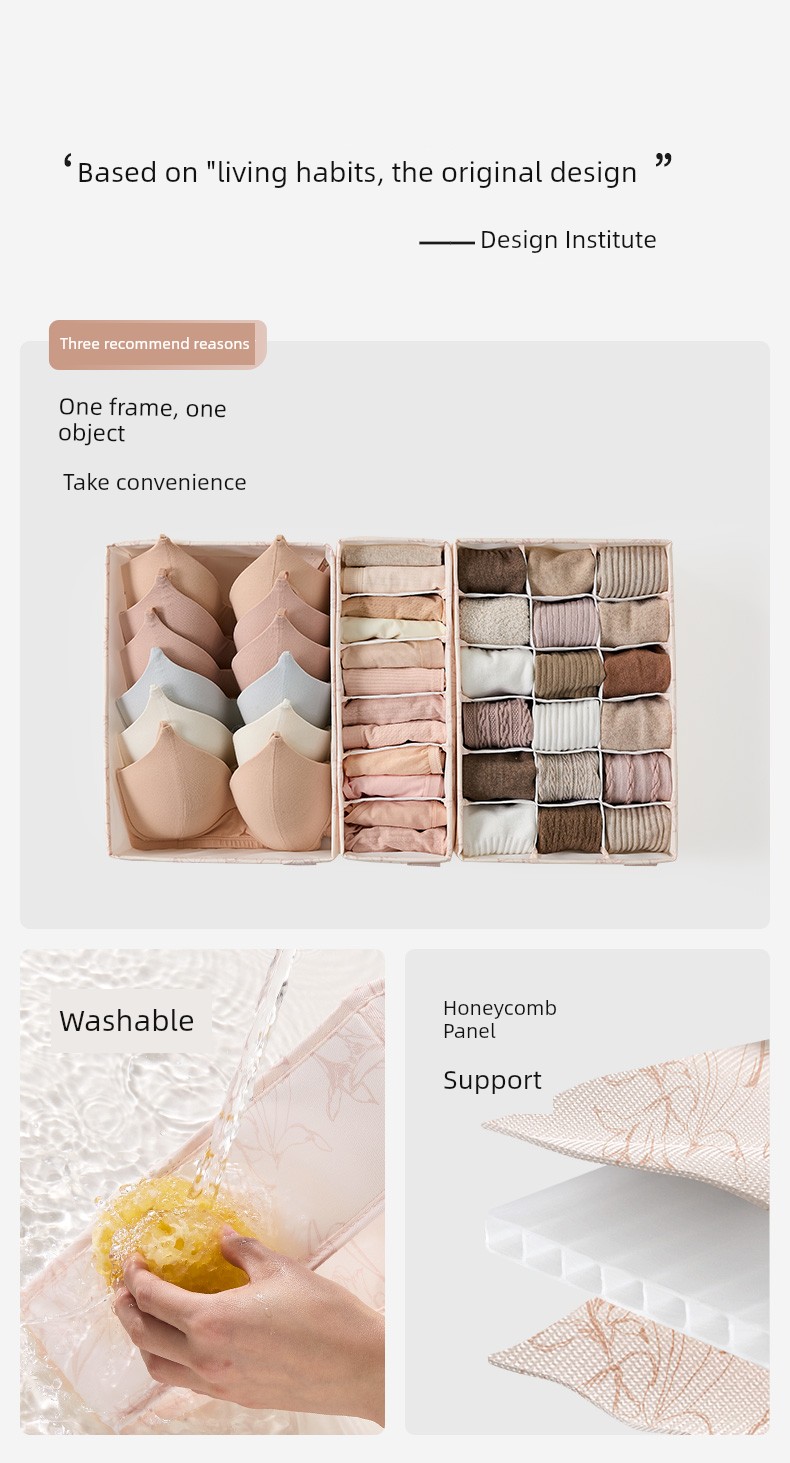Click the opening quotation mark
Viewport: 790px width, 1463px height.
click(x=68, y=162)
